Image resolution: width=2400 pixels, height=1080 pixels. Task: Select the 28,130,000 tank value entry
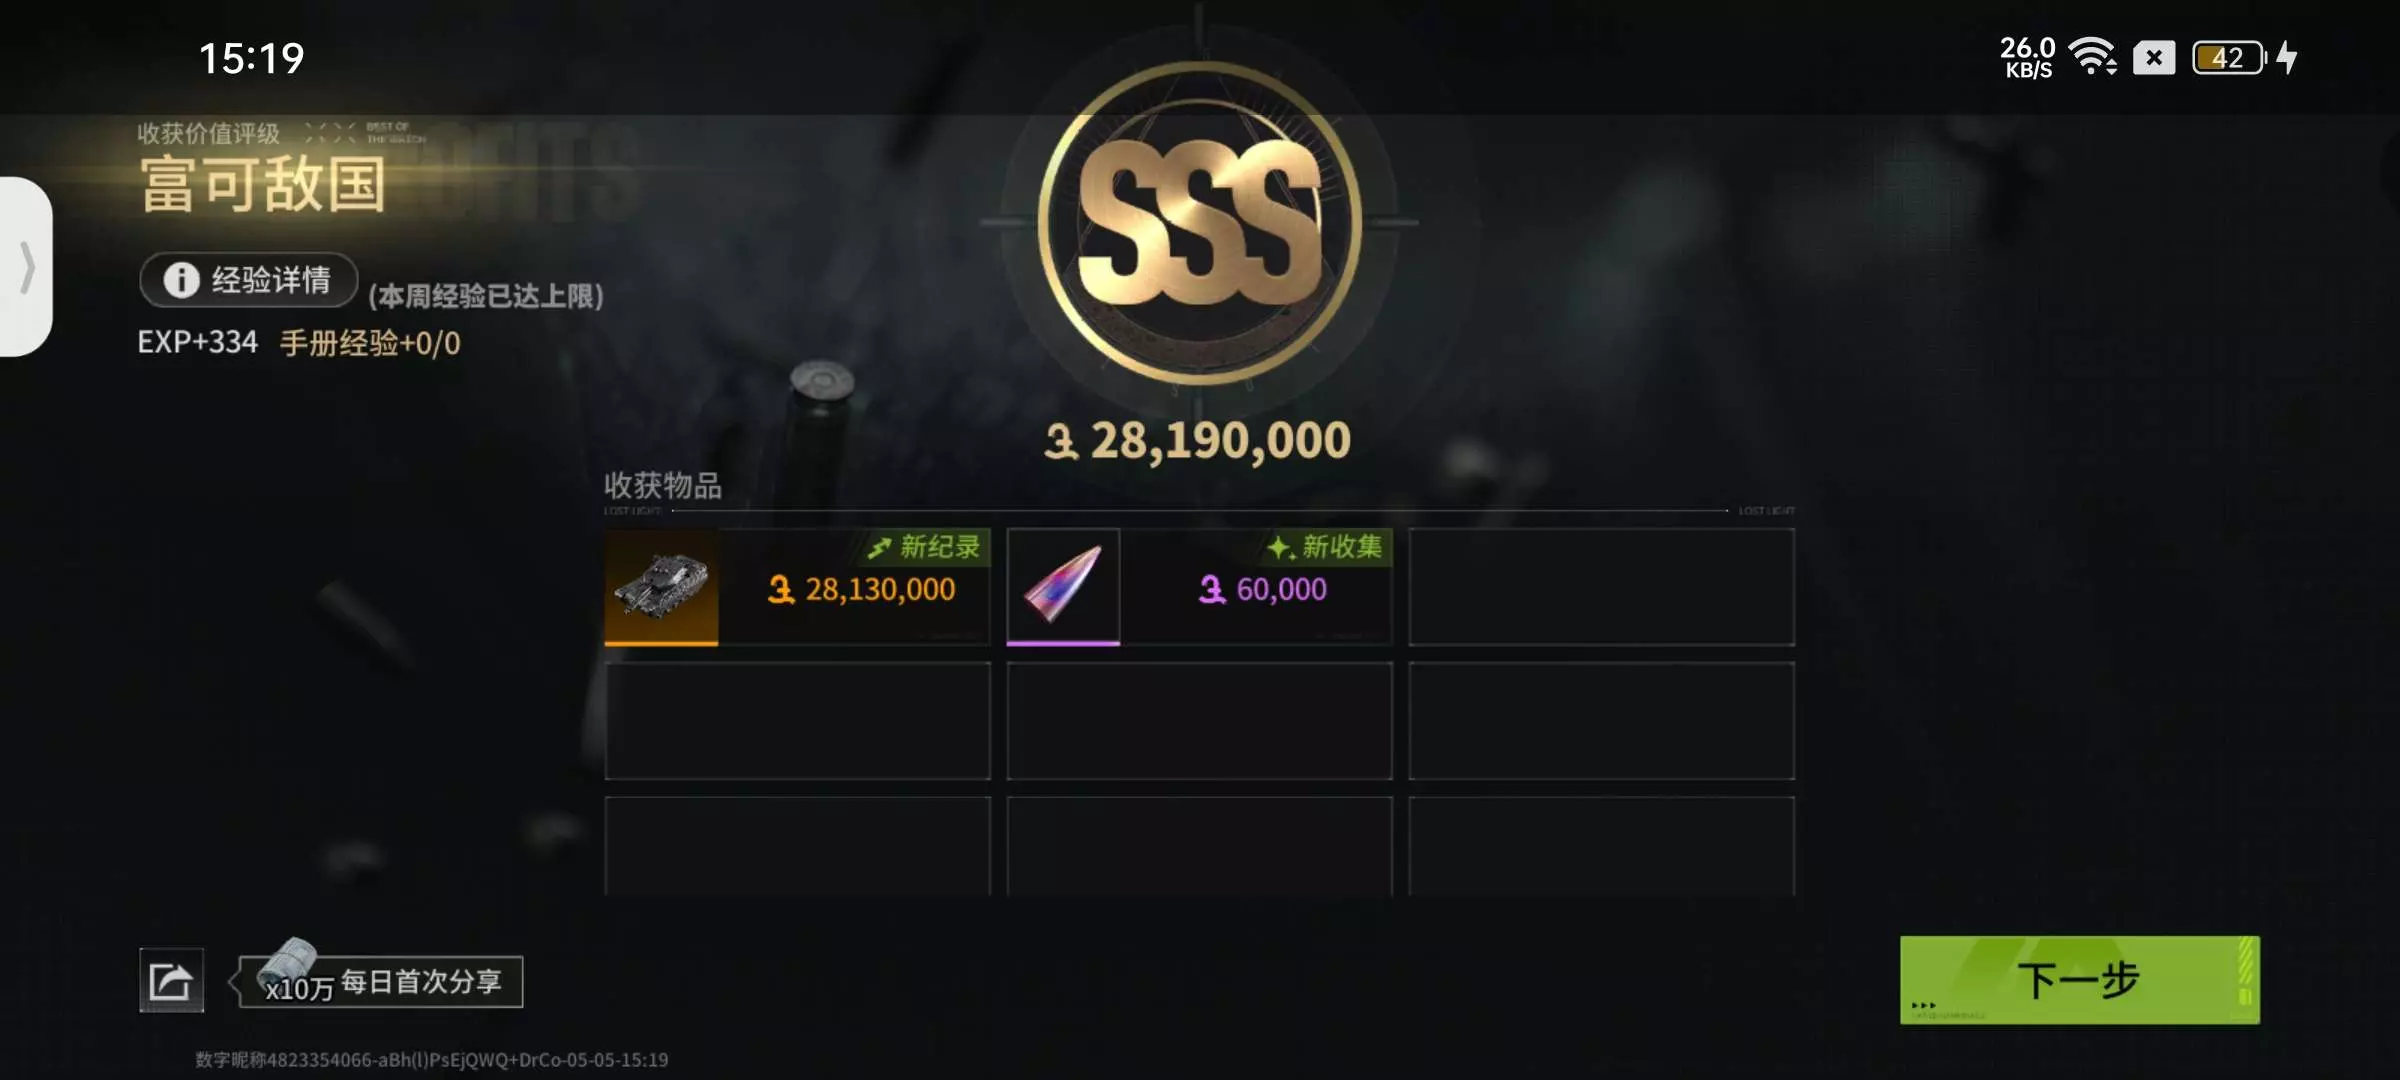tap(861, 590)
